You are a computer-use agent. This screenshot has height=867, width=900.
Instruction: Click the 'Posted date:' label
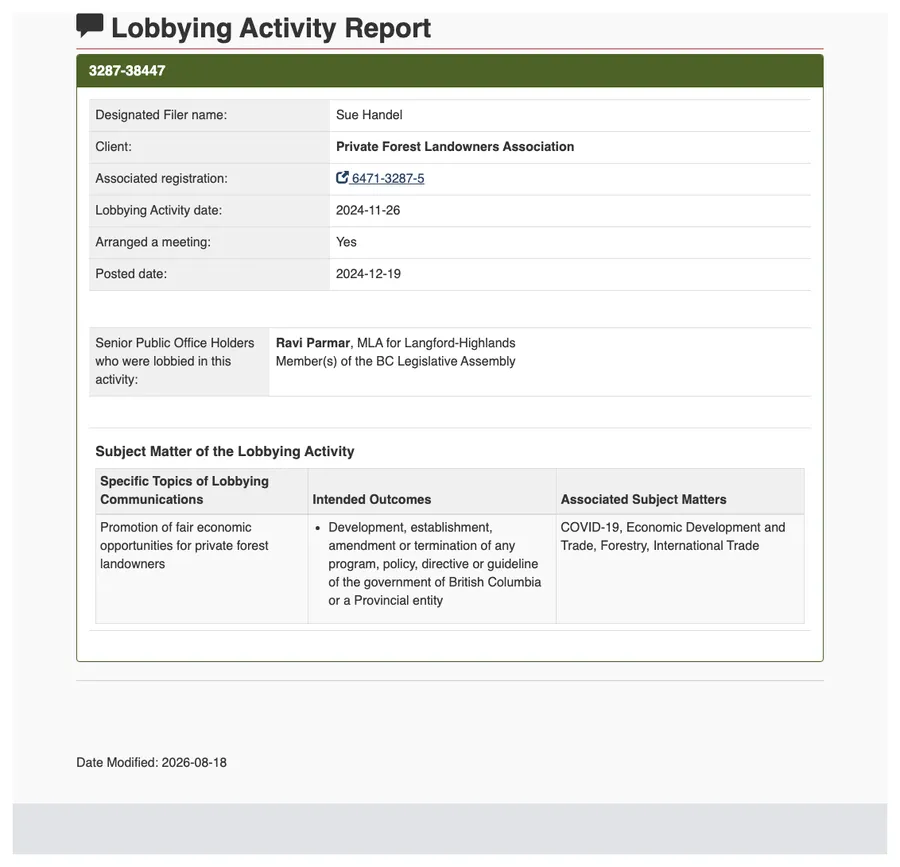click(x=131, y=274)
